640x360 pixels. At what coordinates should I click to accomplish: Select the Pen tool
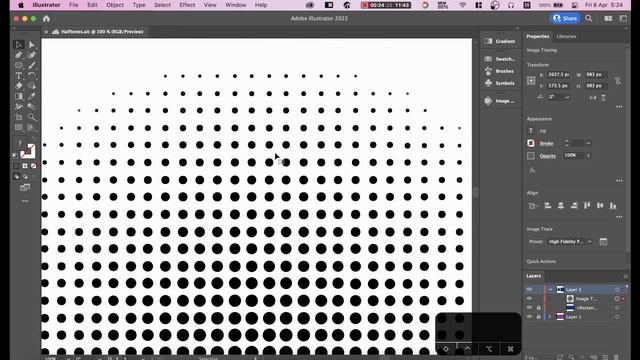click(x=19, y=55)
